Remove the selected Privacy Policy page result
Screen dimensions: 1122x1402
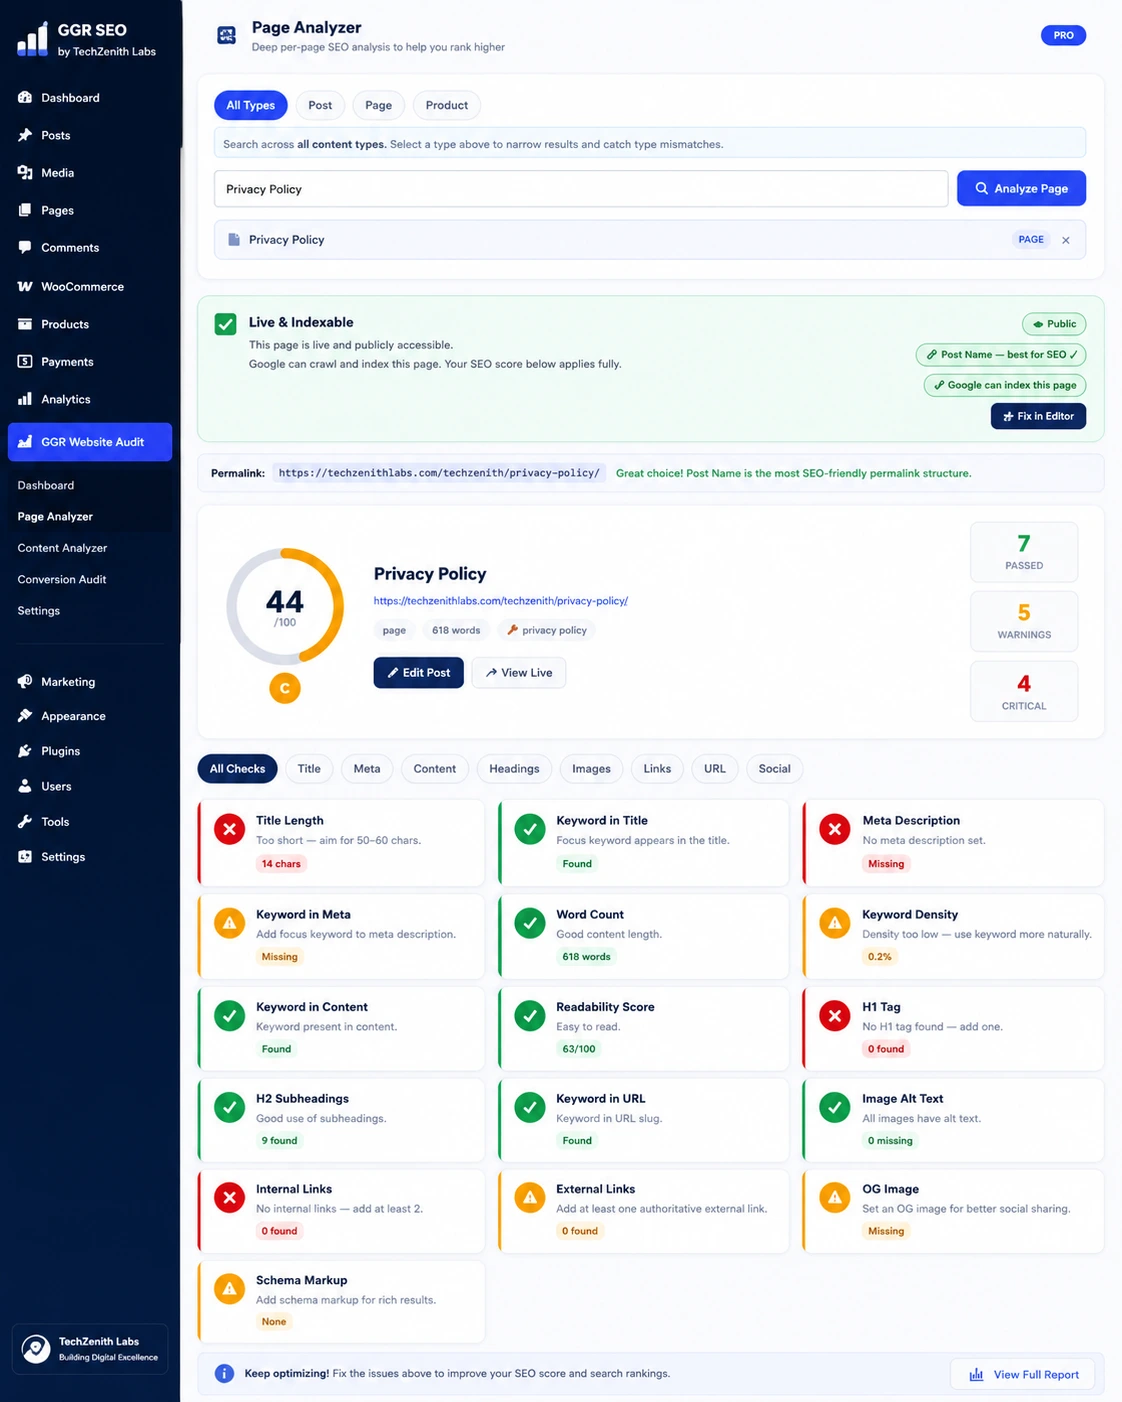[x=1066, y=240]
